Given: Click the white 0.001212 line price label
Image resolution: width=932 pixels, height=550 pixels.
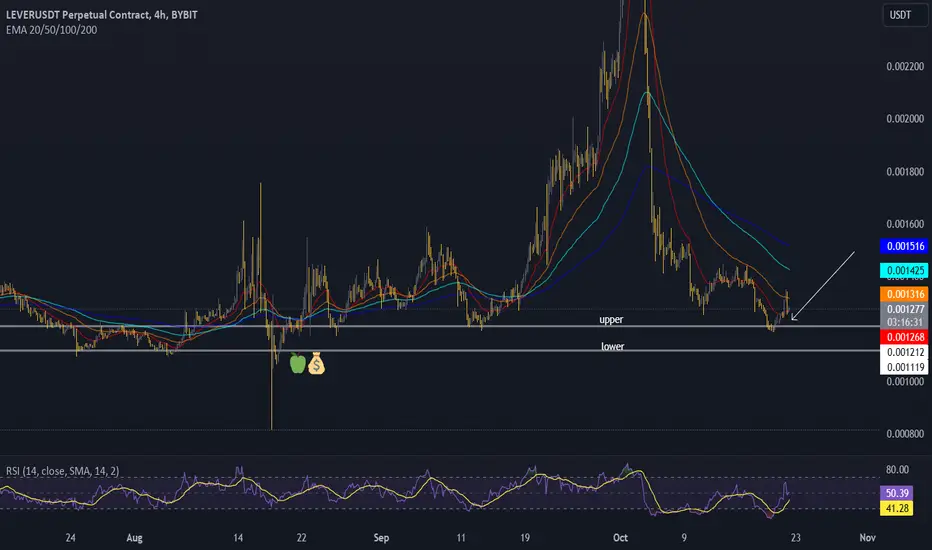Looking at the screenshot, I should tap(905, 352).
